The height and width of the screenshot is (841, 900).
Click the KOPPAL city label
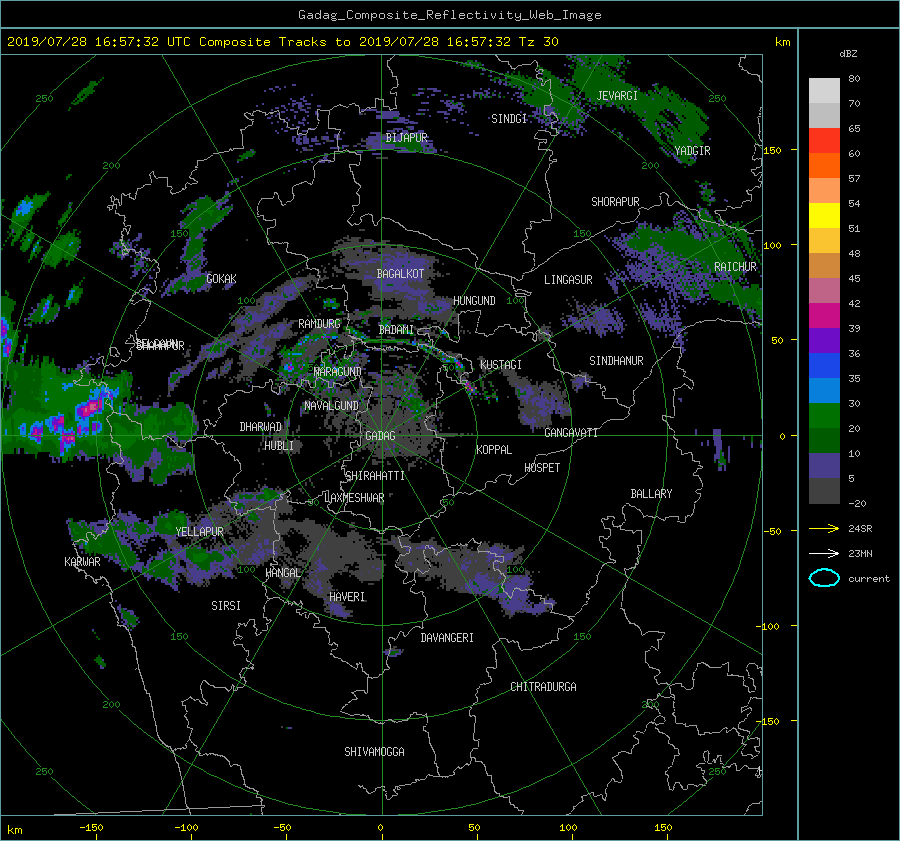[x=494, y=450]
